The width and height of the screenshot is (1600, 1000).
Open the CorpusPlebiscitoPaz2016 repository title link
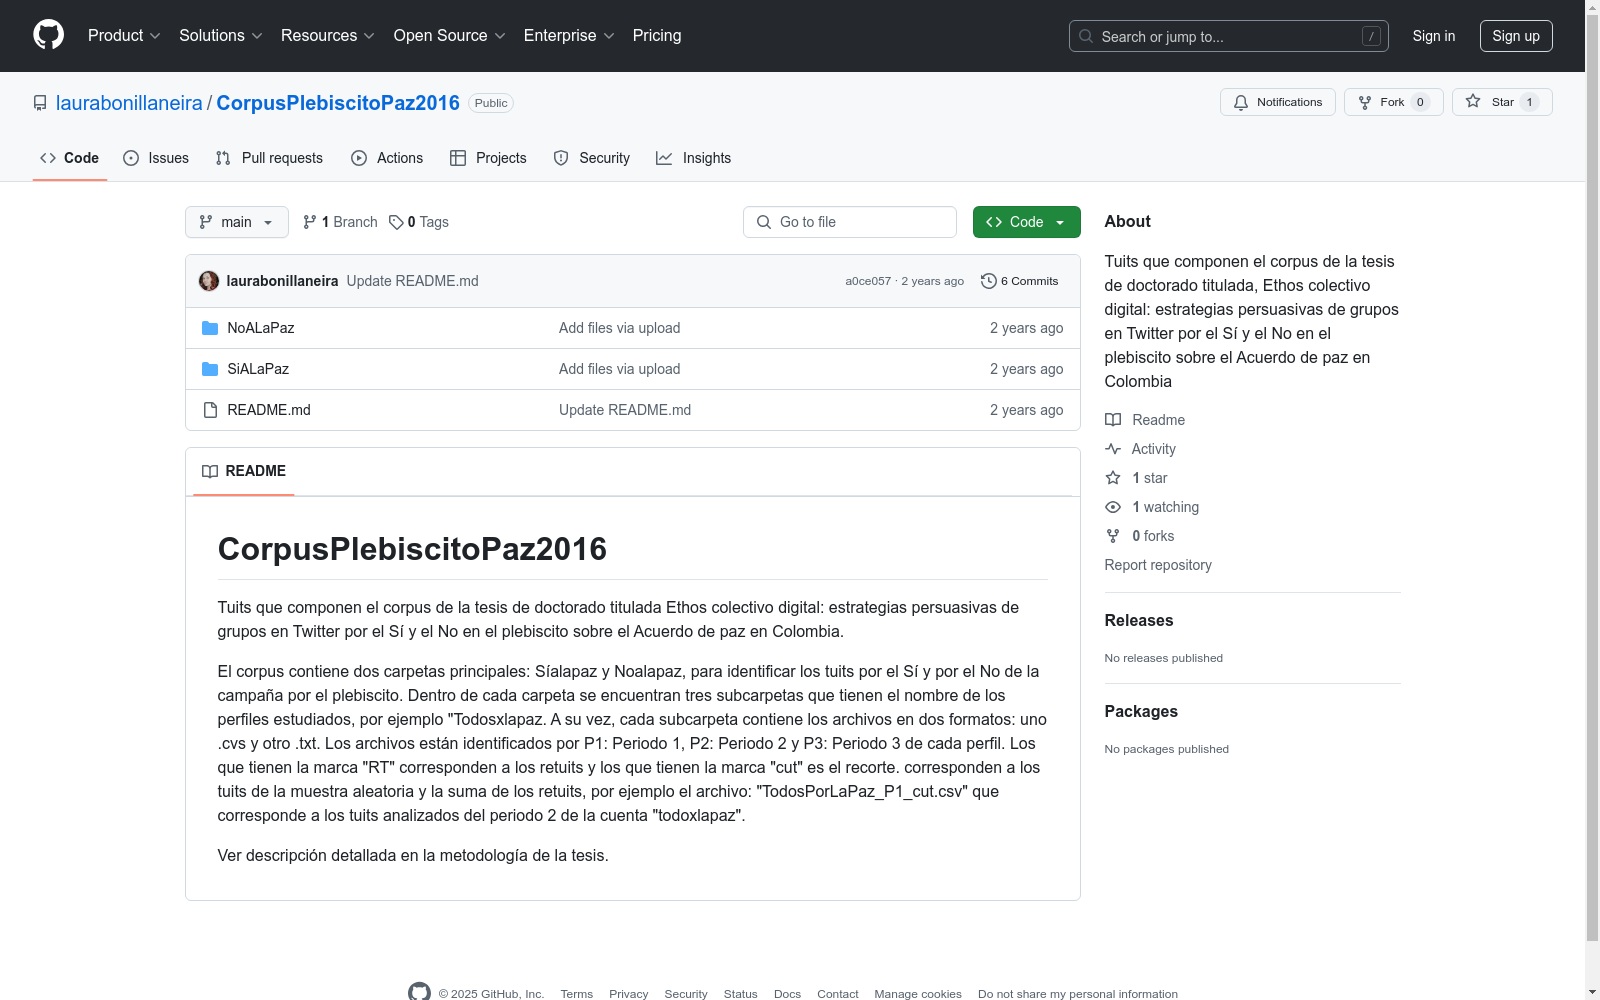click(x=338, y=103)
